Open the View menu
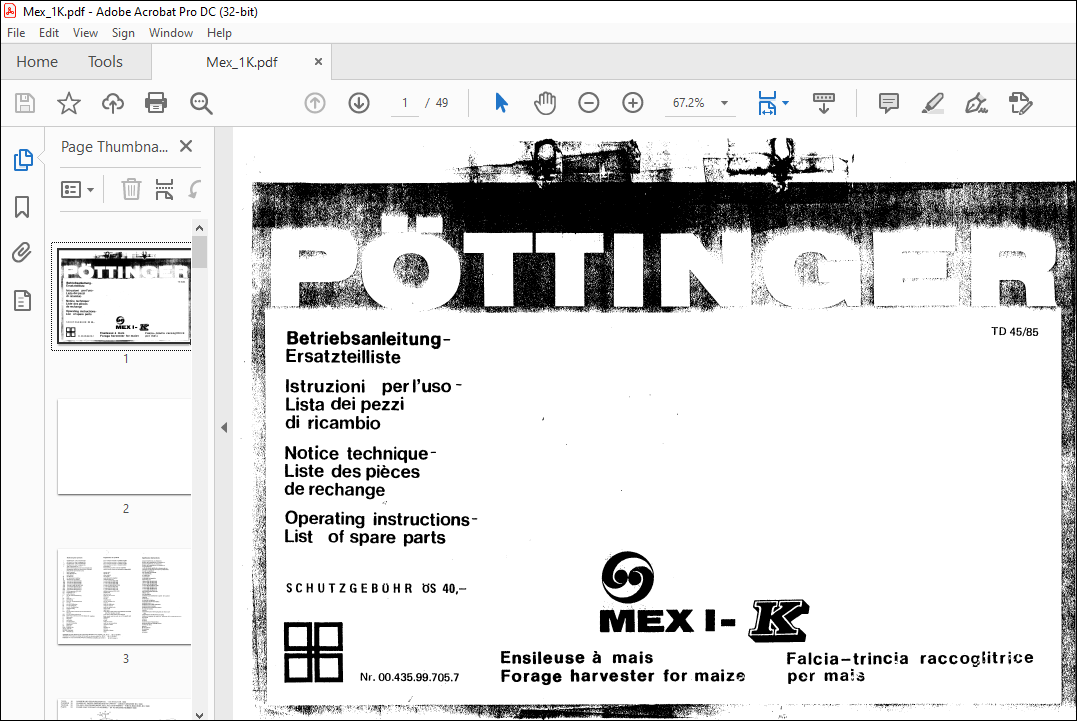The image size is (1077, 721). click(85, 33)
